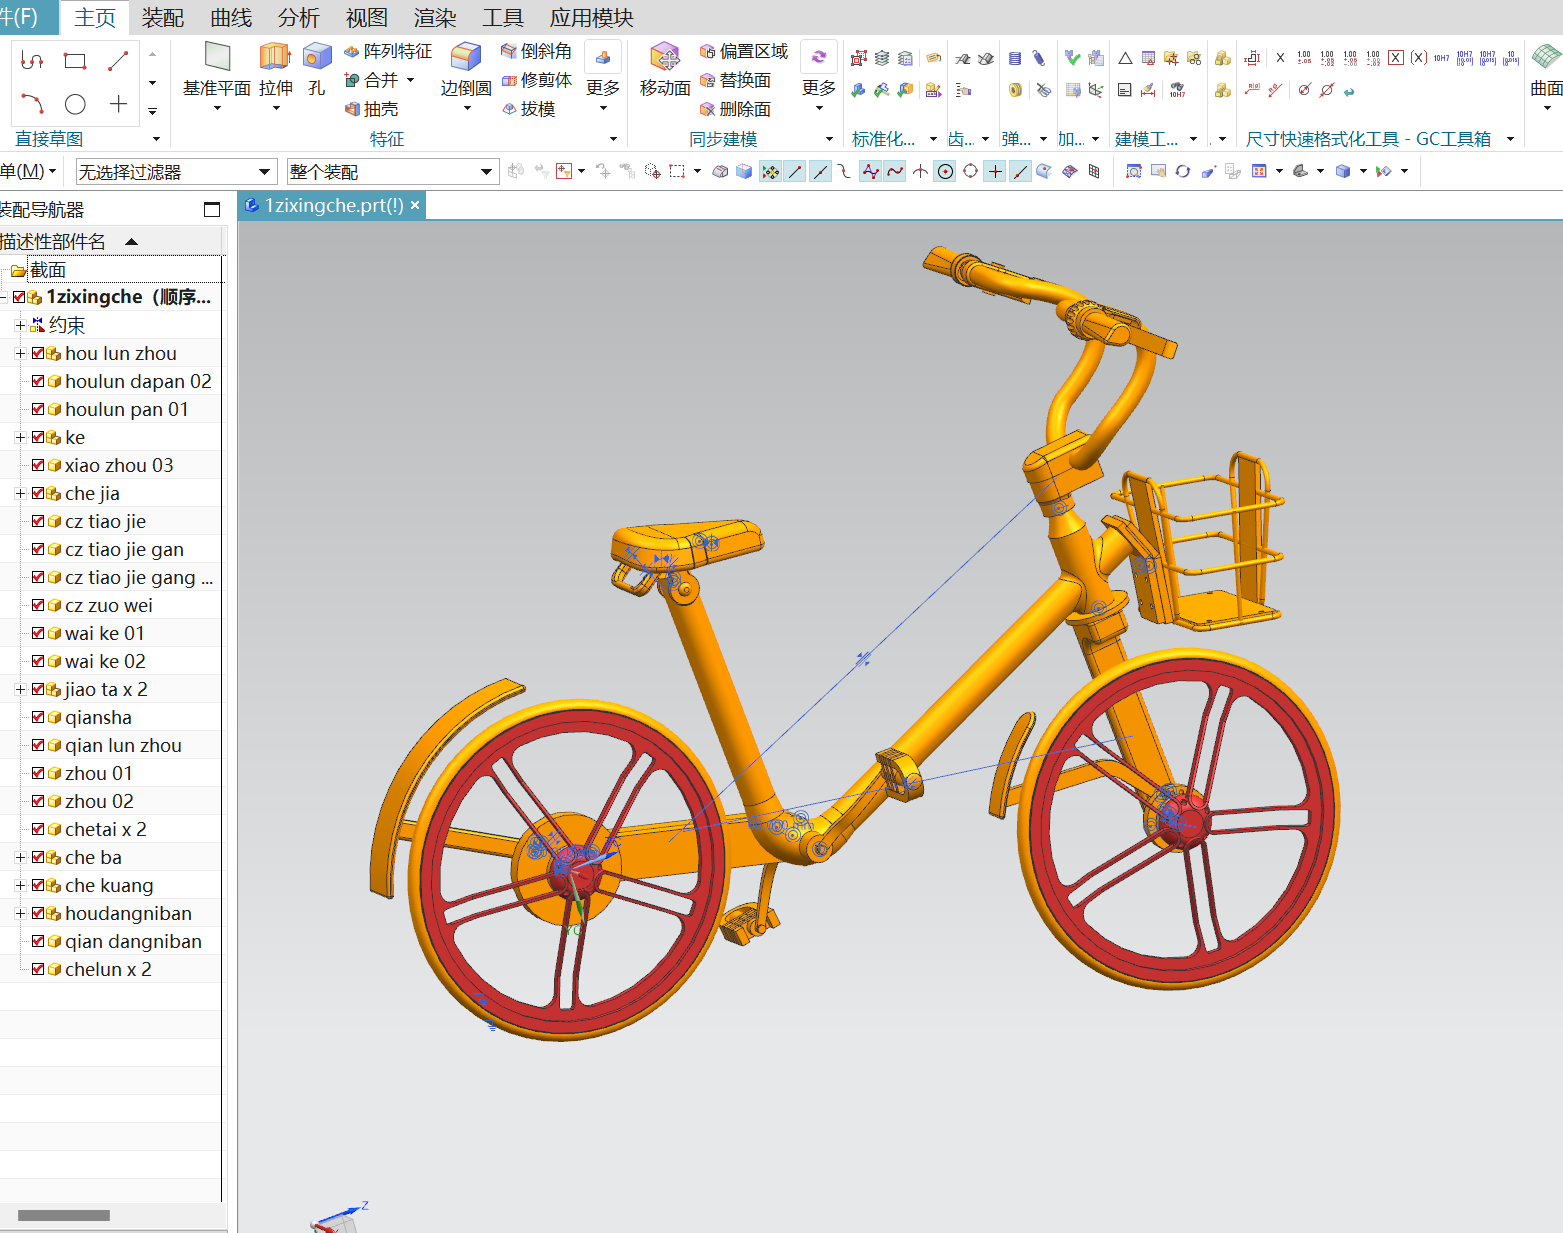Click the Pattern Feature (阵列特征) icon
Viewport: 1563px width, 1233px height.
coord(388,51)
